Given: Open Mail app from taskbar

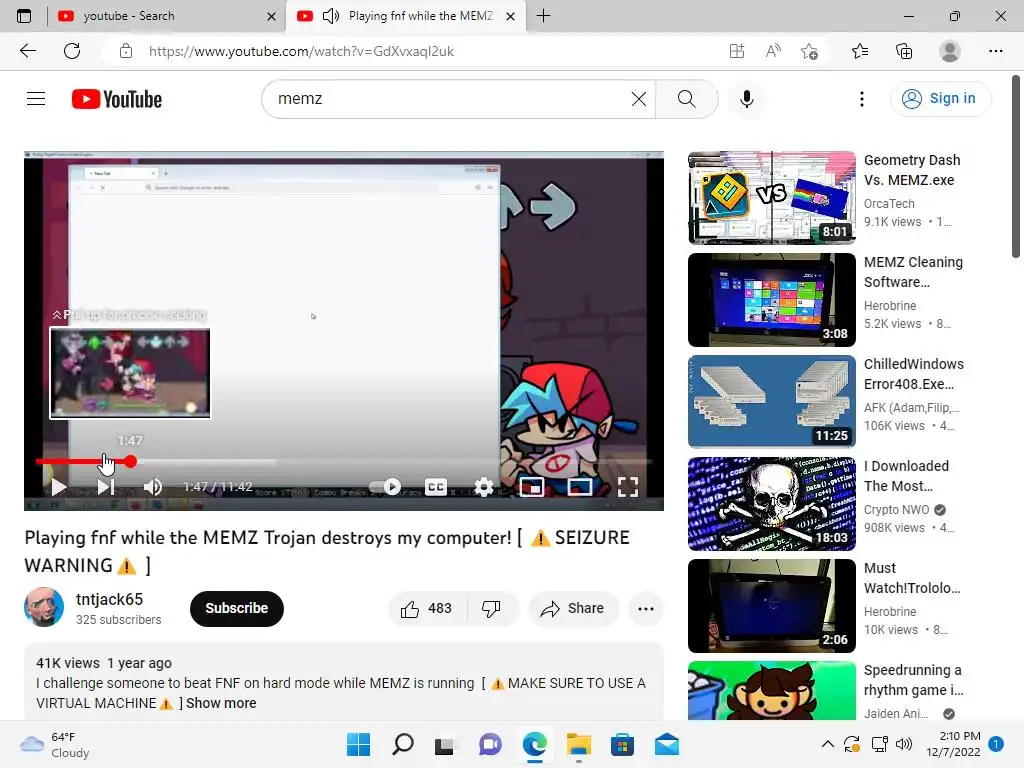Looking at the screenshot, I should click(667, 744).
